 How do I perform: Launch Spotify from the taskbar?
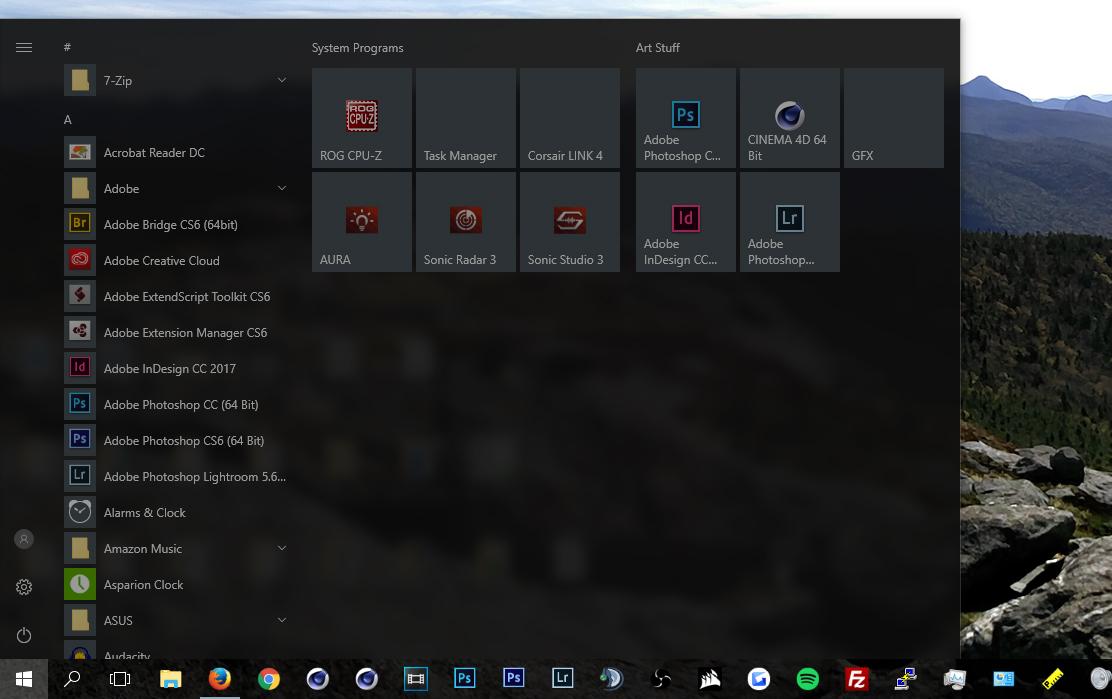[808, 679]
